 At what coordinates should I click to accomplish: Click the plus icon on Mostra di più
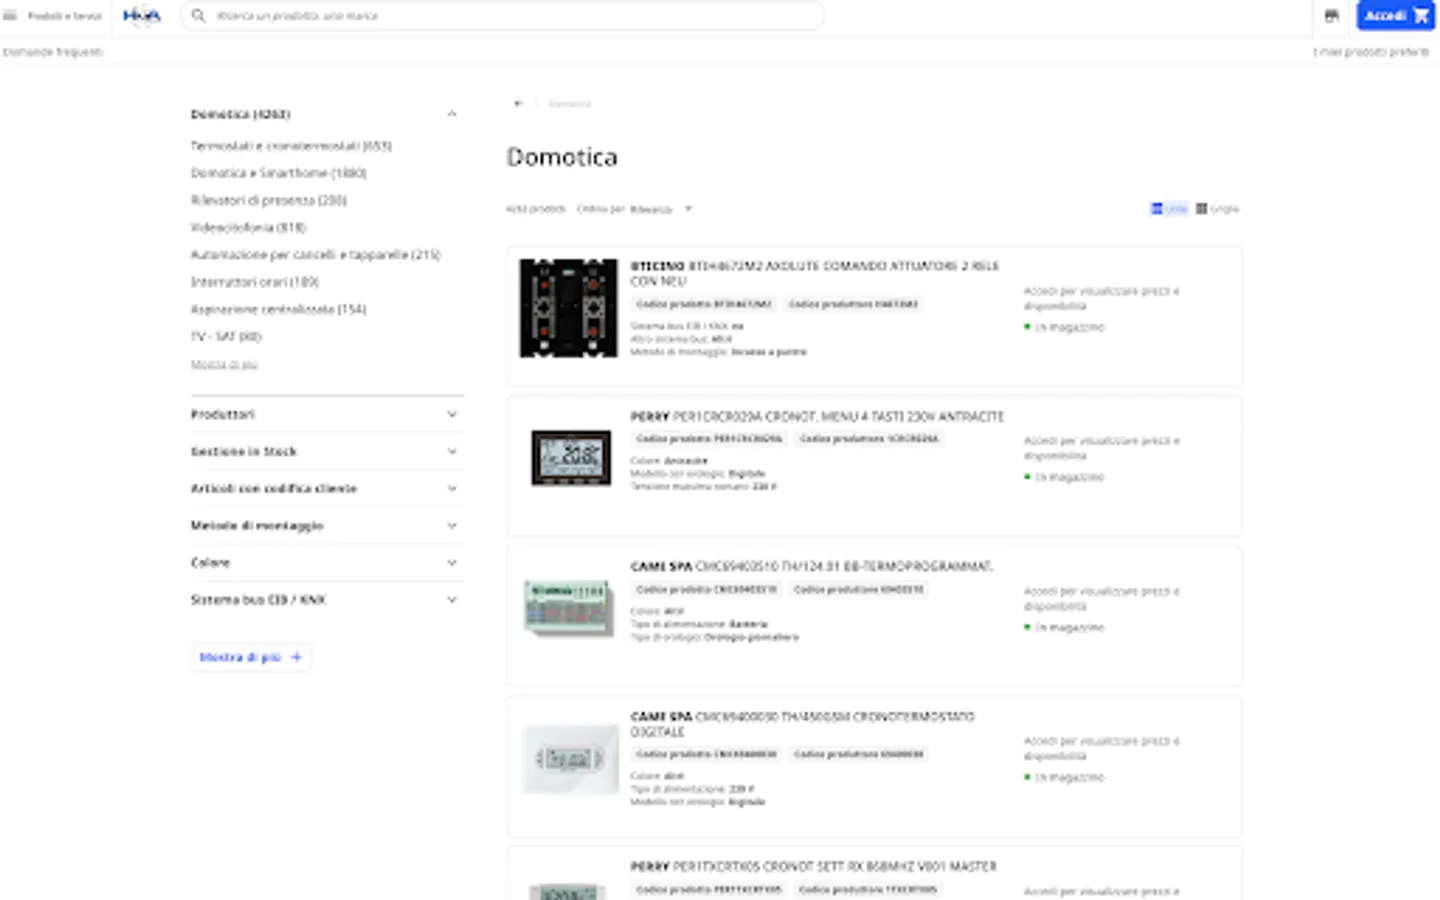[296, 657]
